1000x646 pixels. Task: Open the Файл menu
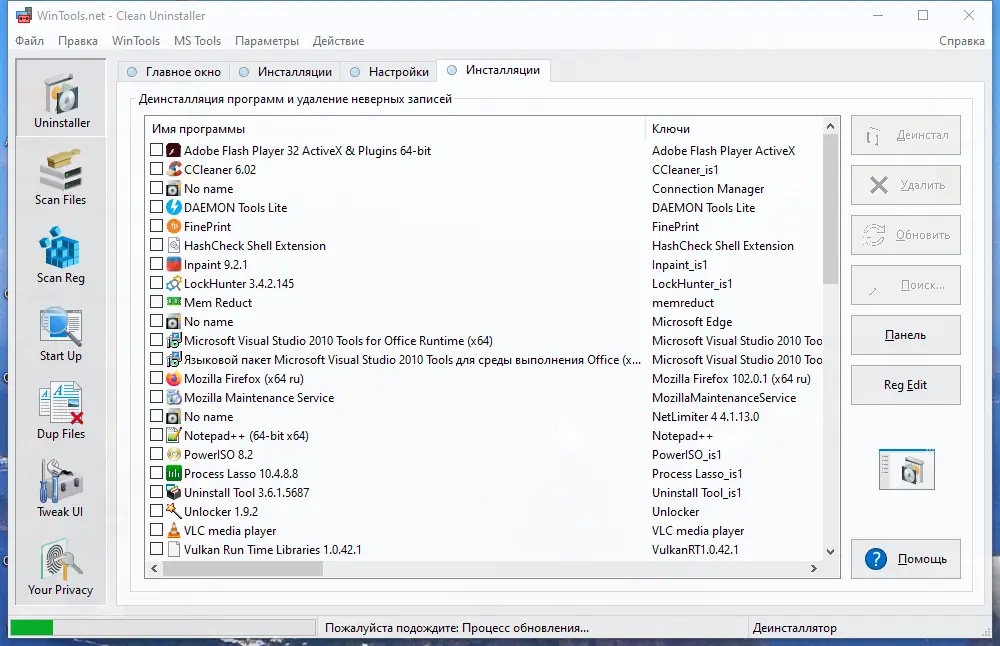point(29,41)
